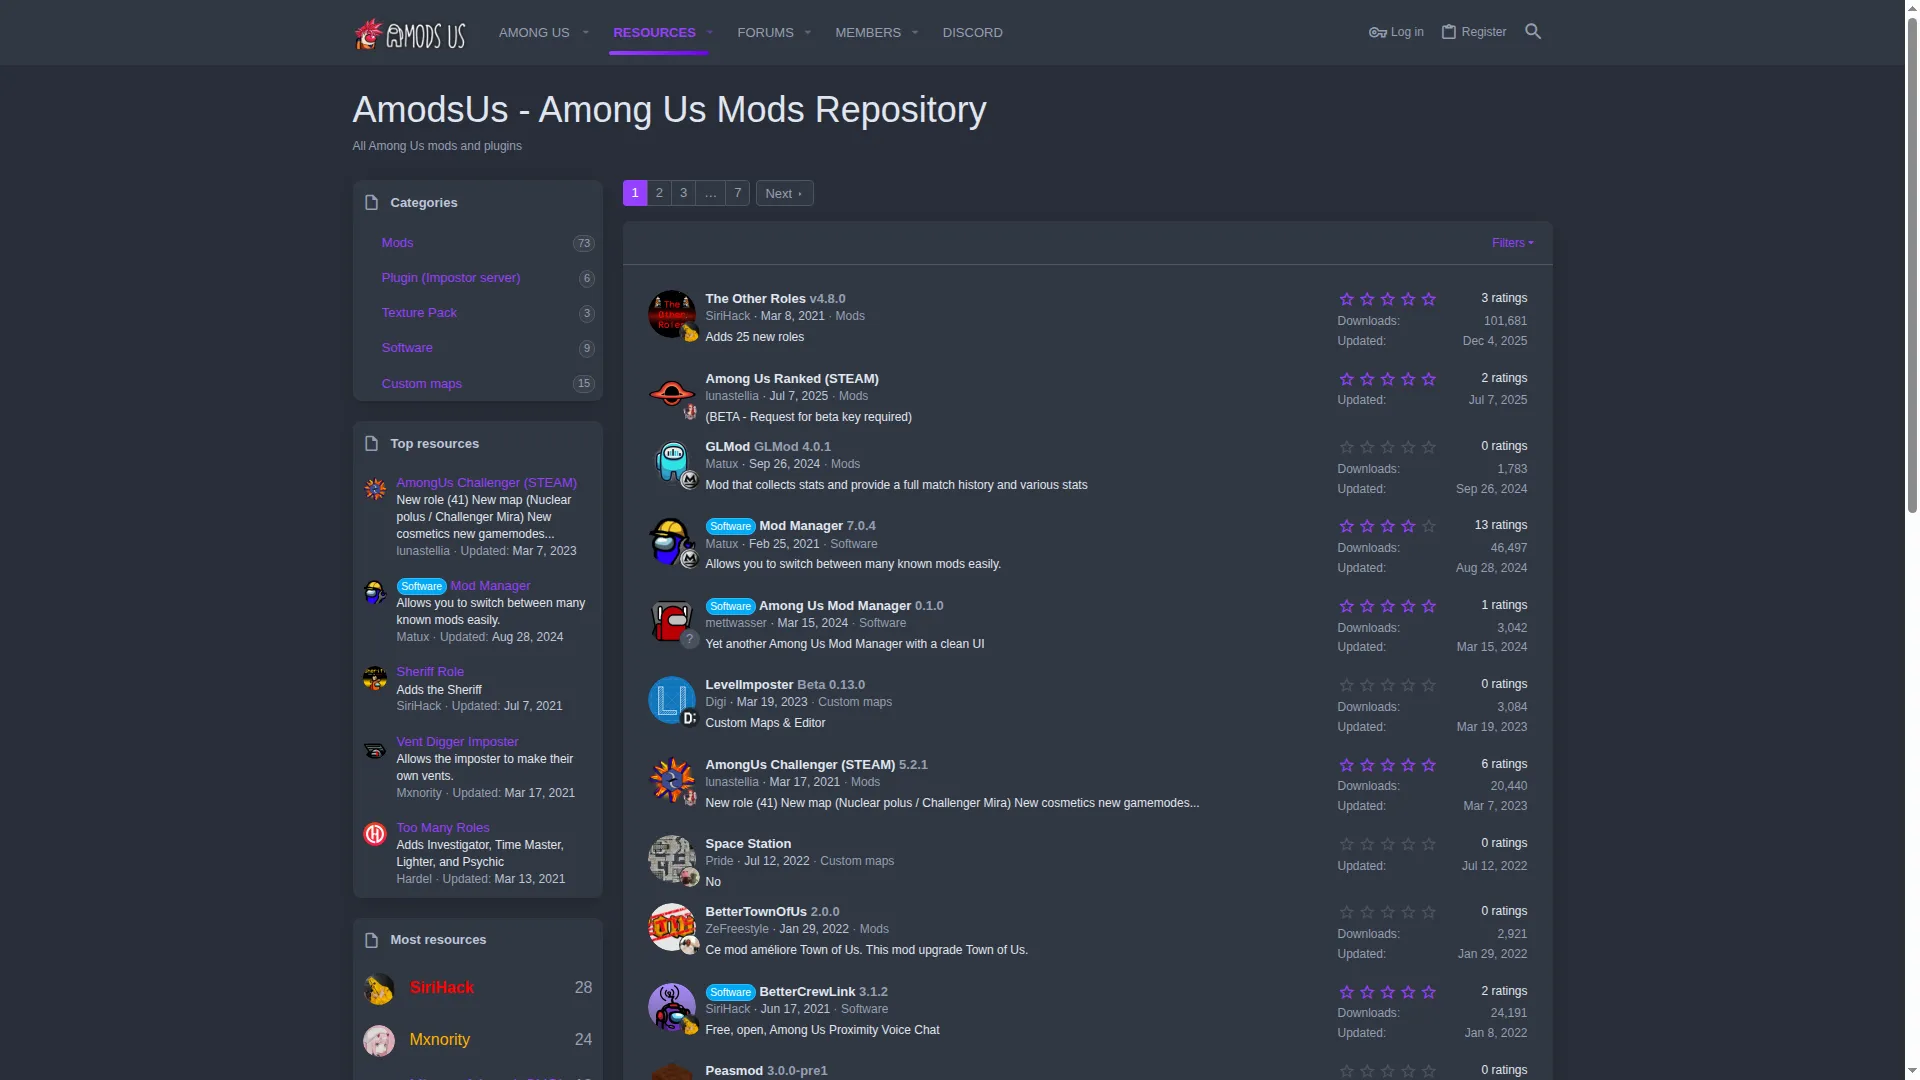Click The Other Roles star rating
1920x1080 pixels.
tap(1387, 299)
